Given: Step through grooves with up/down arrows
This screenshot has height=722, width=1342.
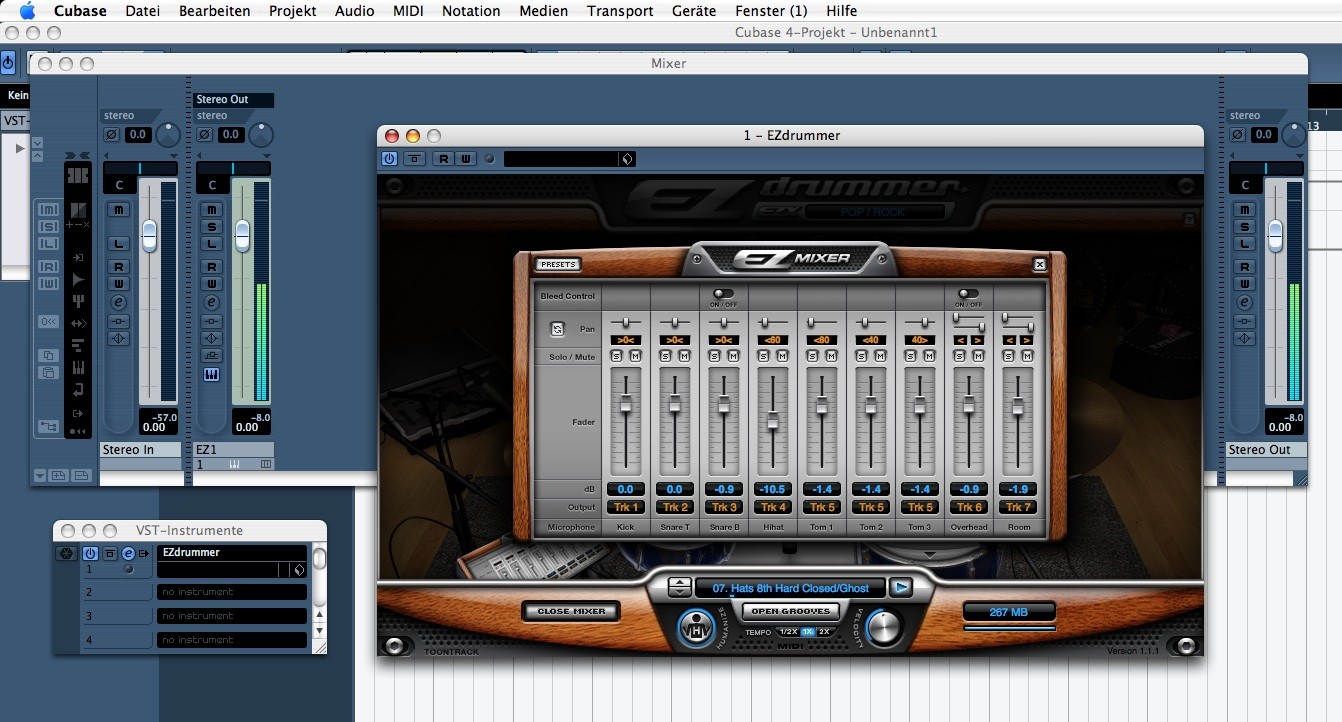Looking at the screenshot, I should point(679,587).
